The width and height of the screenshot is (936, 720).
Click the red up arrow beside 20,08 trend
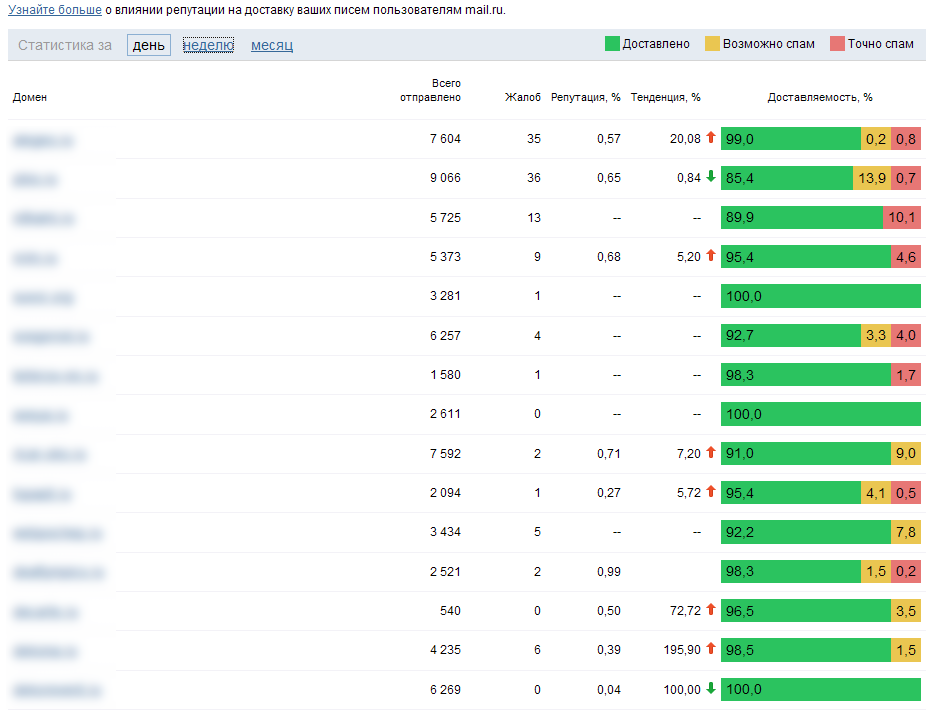coord(711,138)
